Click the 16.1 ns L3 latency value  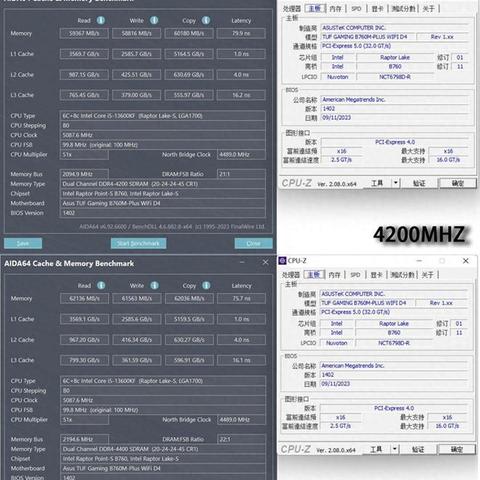(242, 360)
